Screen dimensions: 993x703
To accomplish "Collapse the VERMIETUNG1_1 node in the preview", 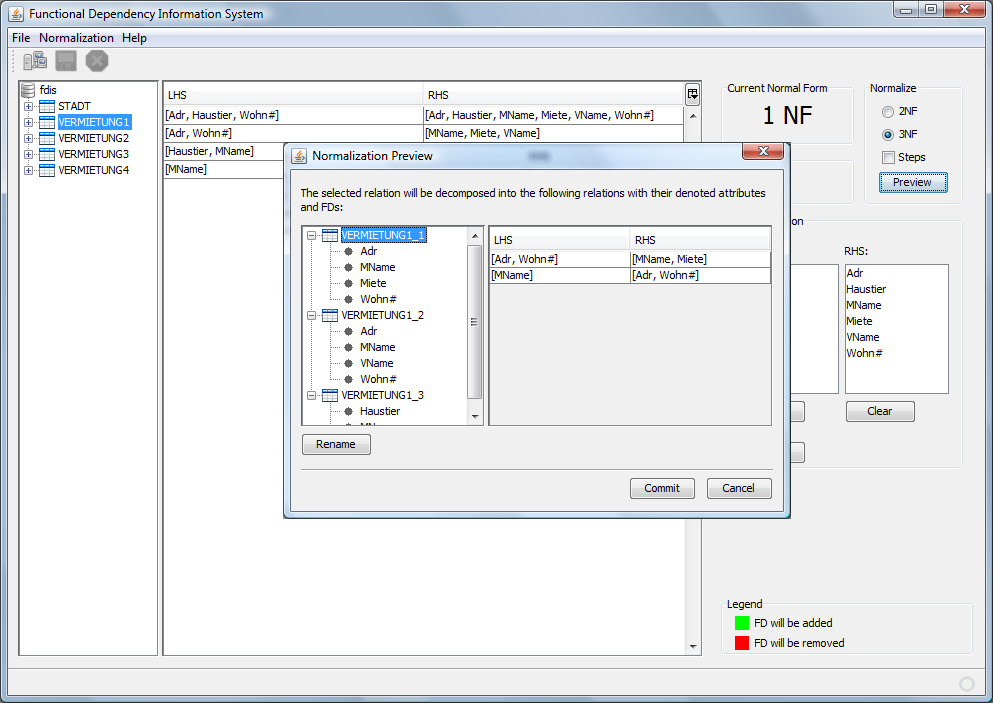I will 312,236.
